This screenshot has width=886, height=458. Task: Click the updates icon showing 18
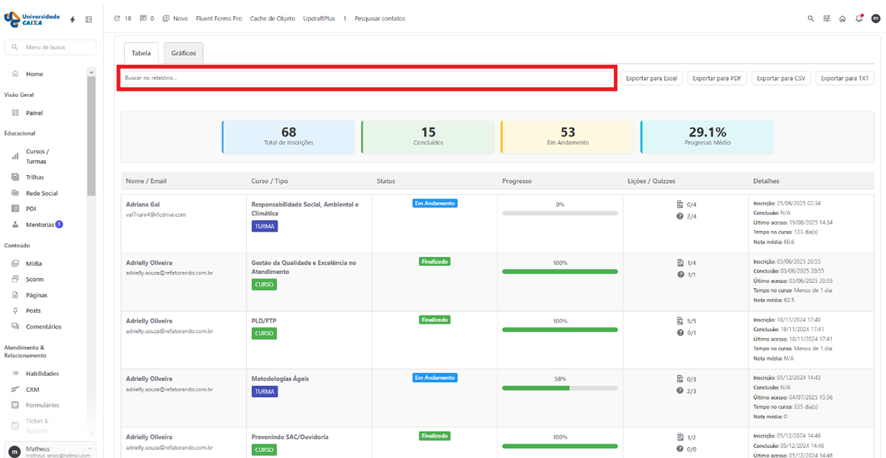[x=123, y=18]
